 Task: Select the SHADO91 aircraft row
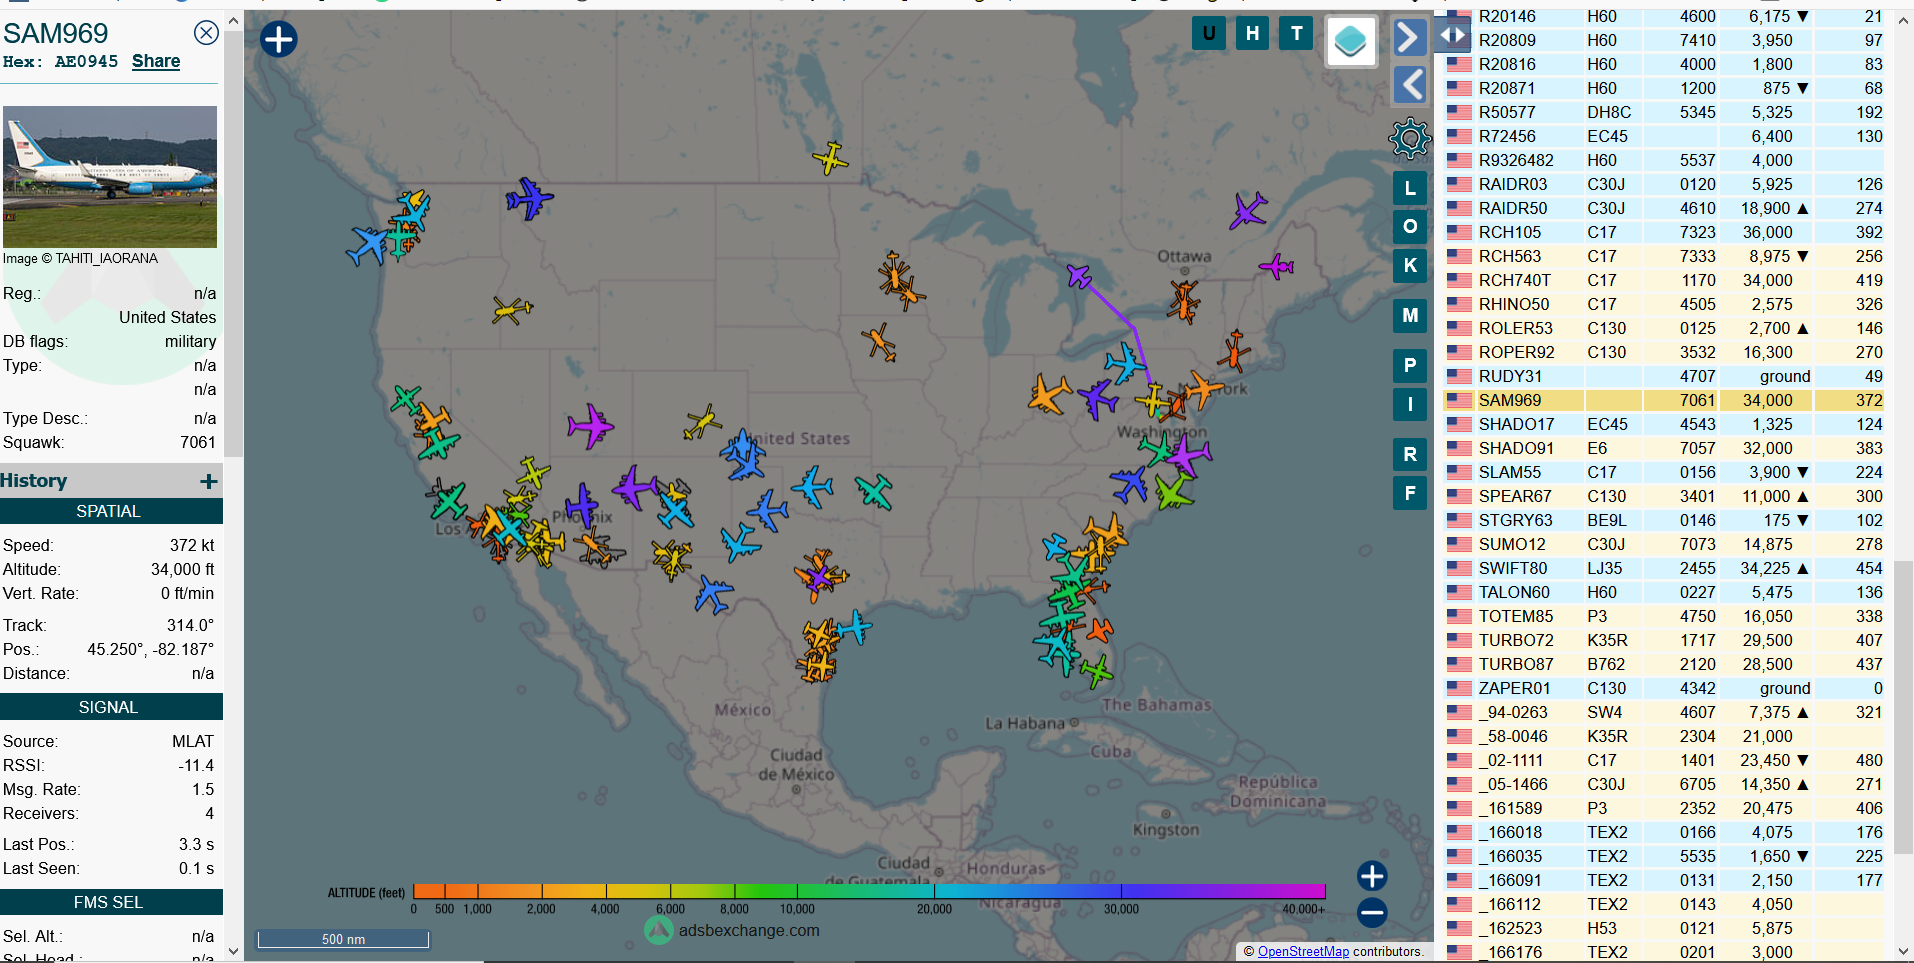coord(1664,448)
